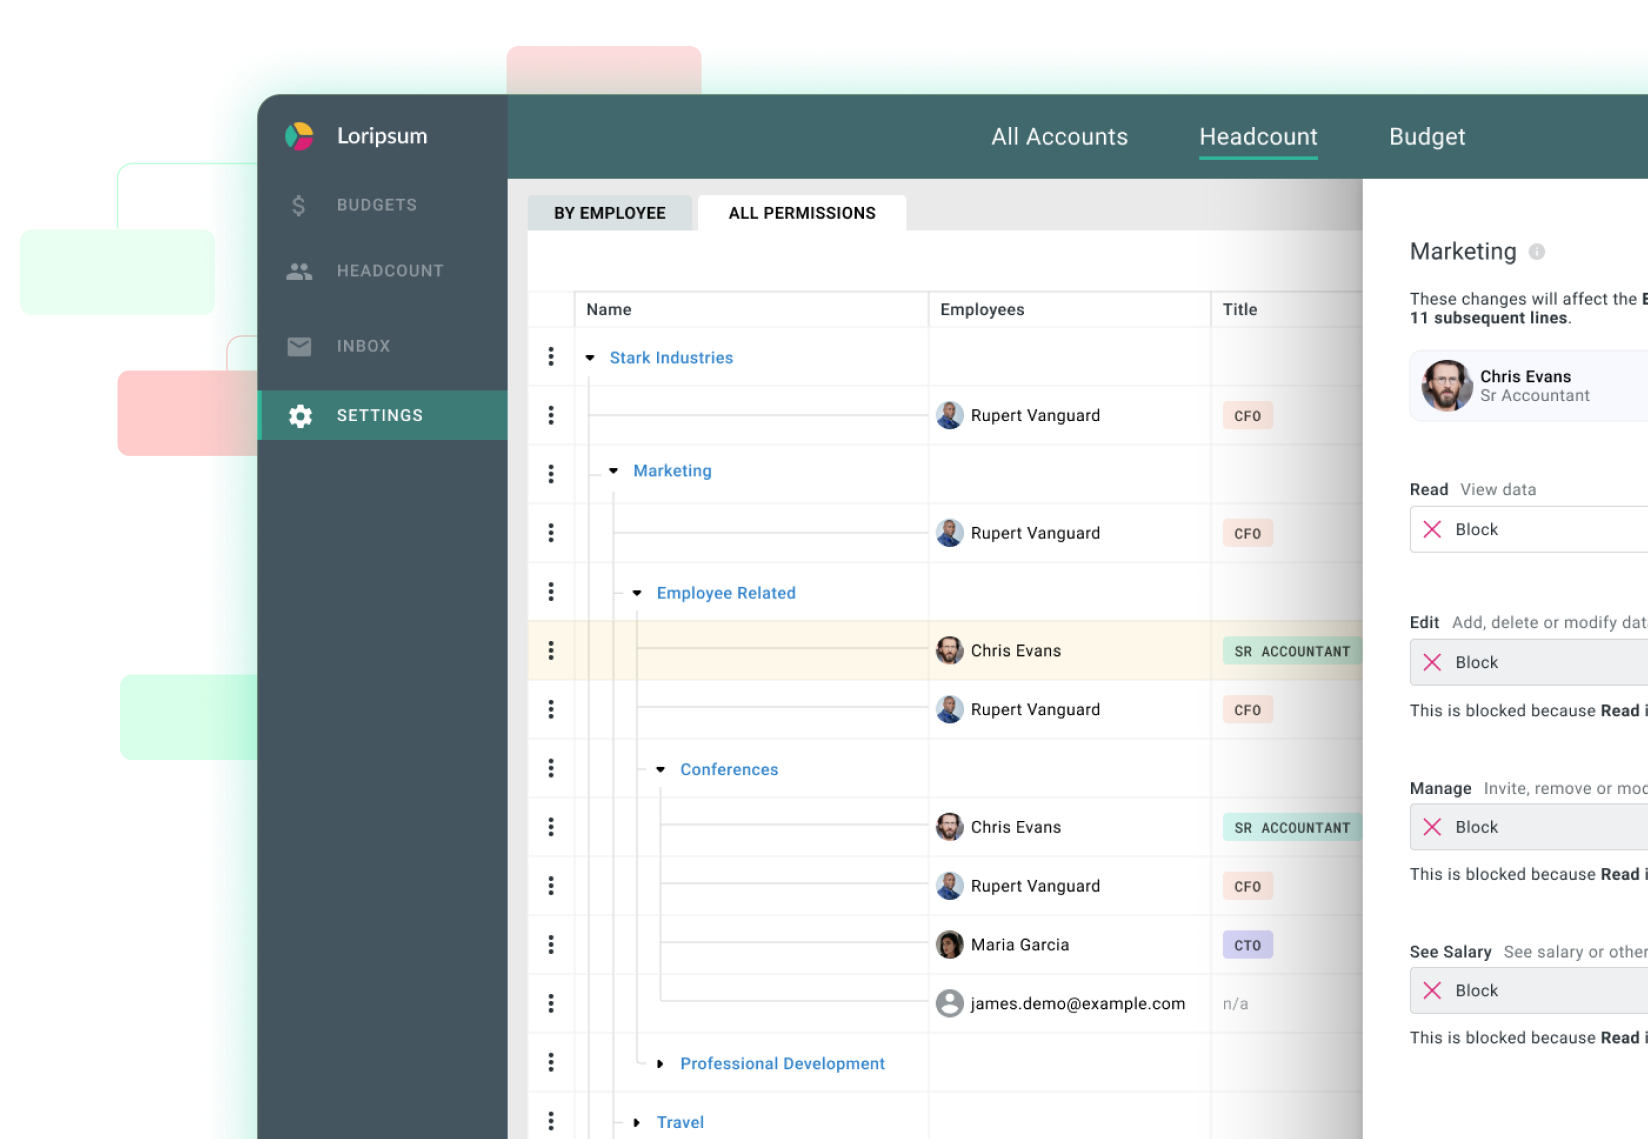1648x1139 pixels.
Task: Toggle the See Salary Block setting
Action: coord(1434,990)
